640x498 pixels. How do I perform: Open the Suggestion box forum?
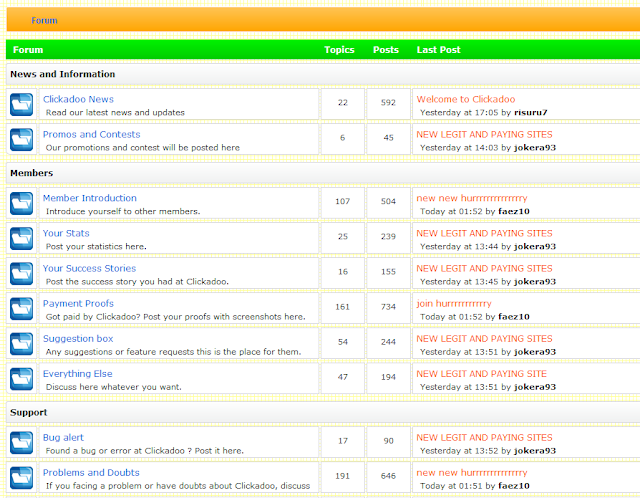tap(78, 338)
